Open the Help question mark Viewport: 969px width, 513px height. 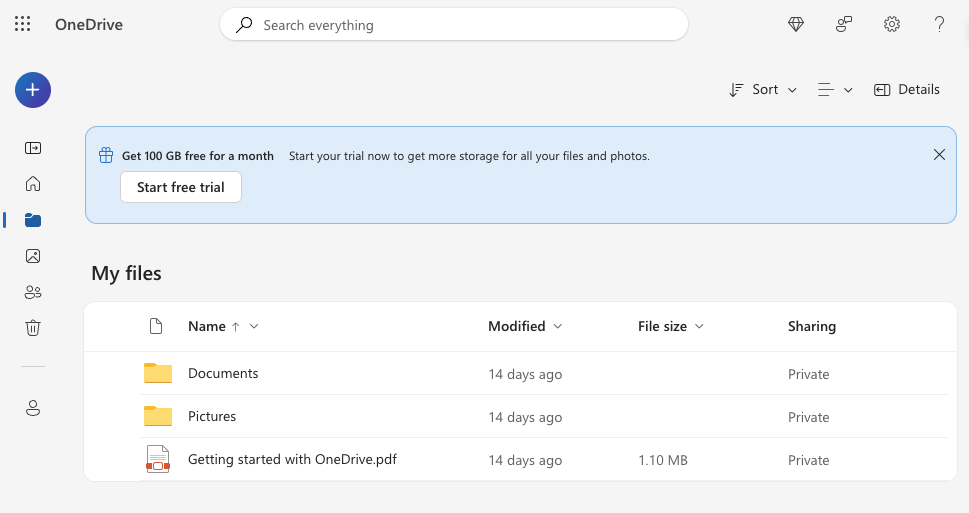point(939,24)
